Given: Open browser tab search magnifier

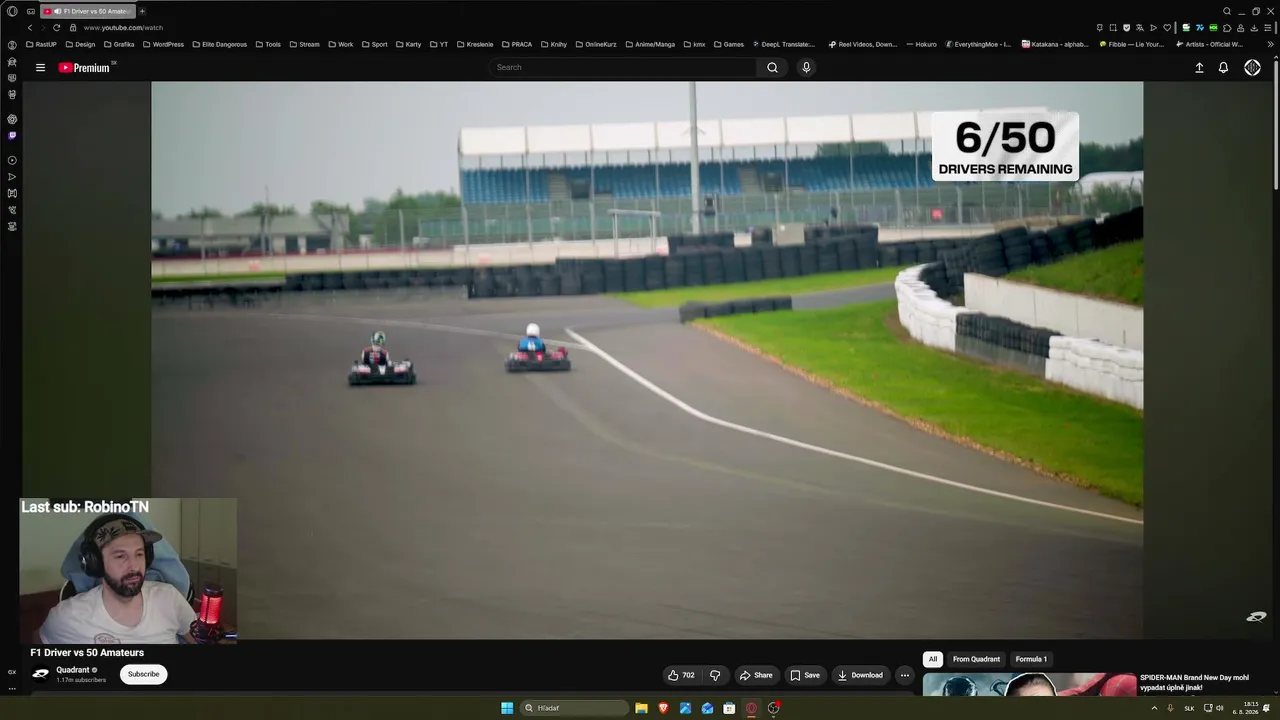Looking at the screenshot, I should tap(1227, 11).
